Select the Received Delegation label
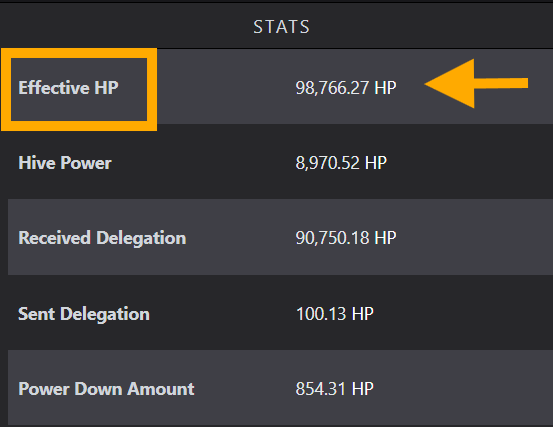 click(x=102, y=238)
